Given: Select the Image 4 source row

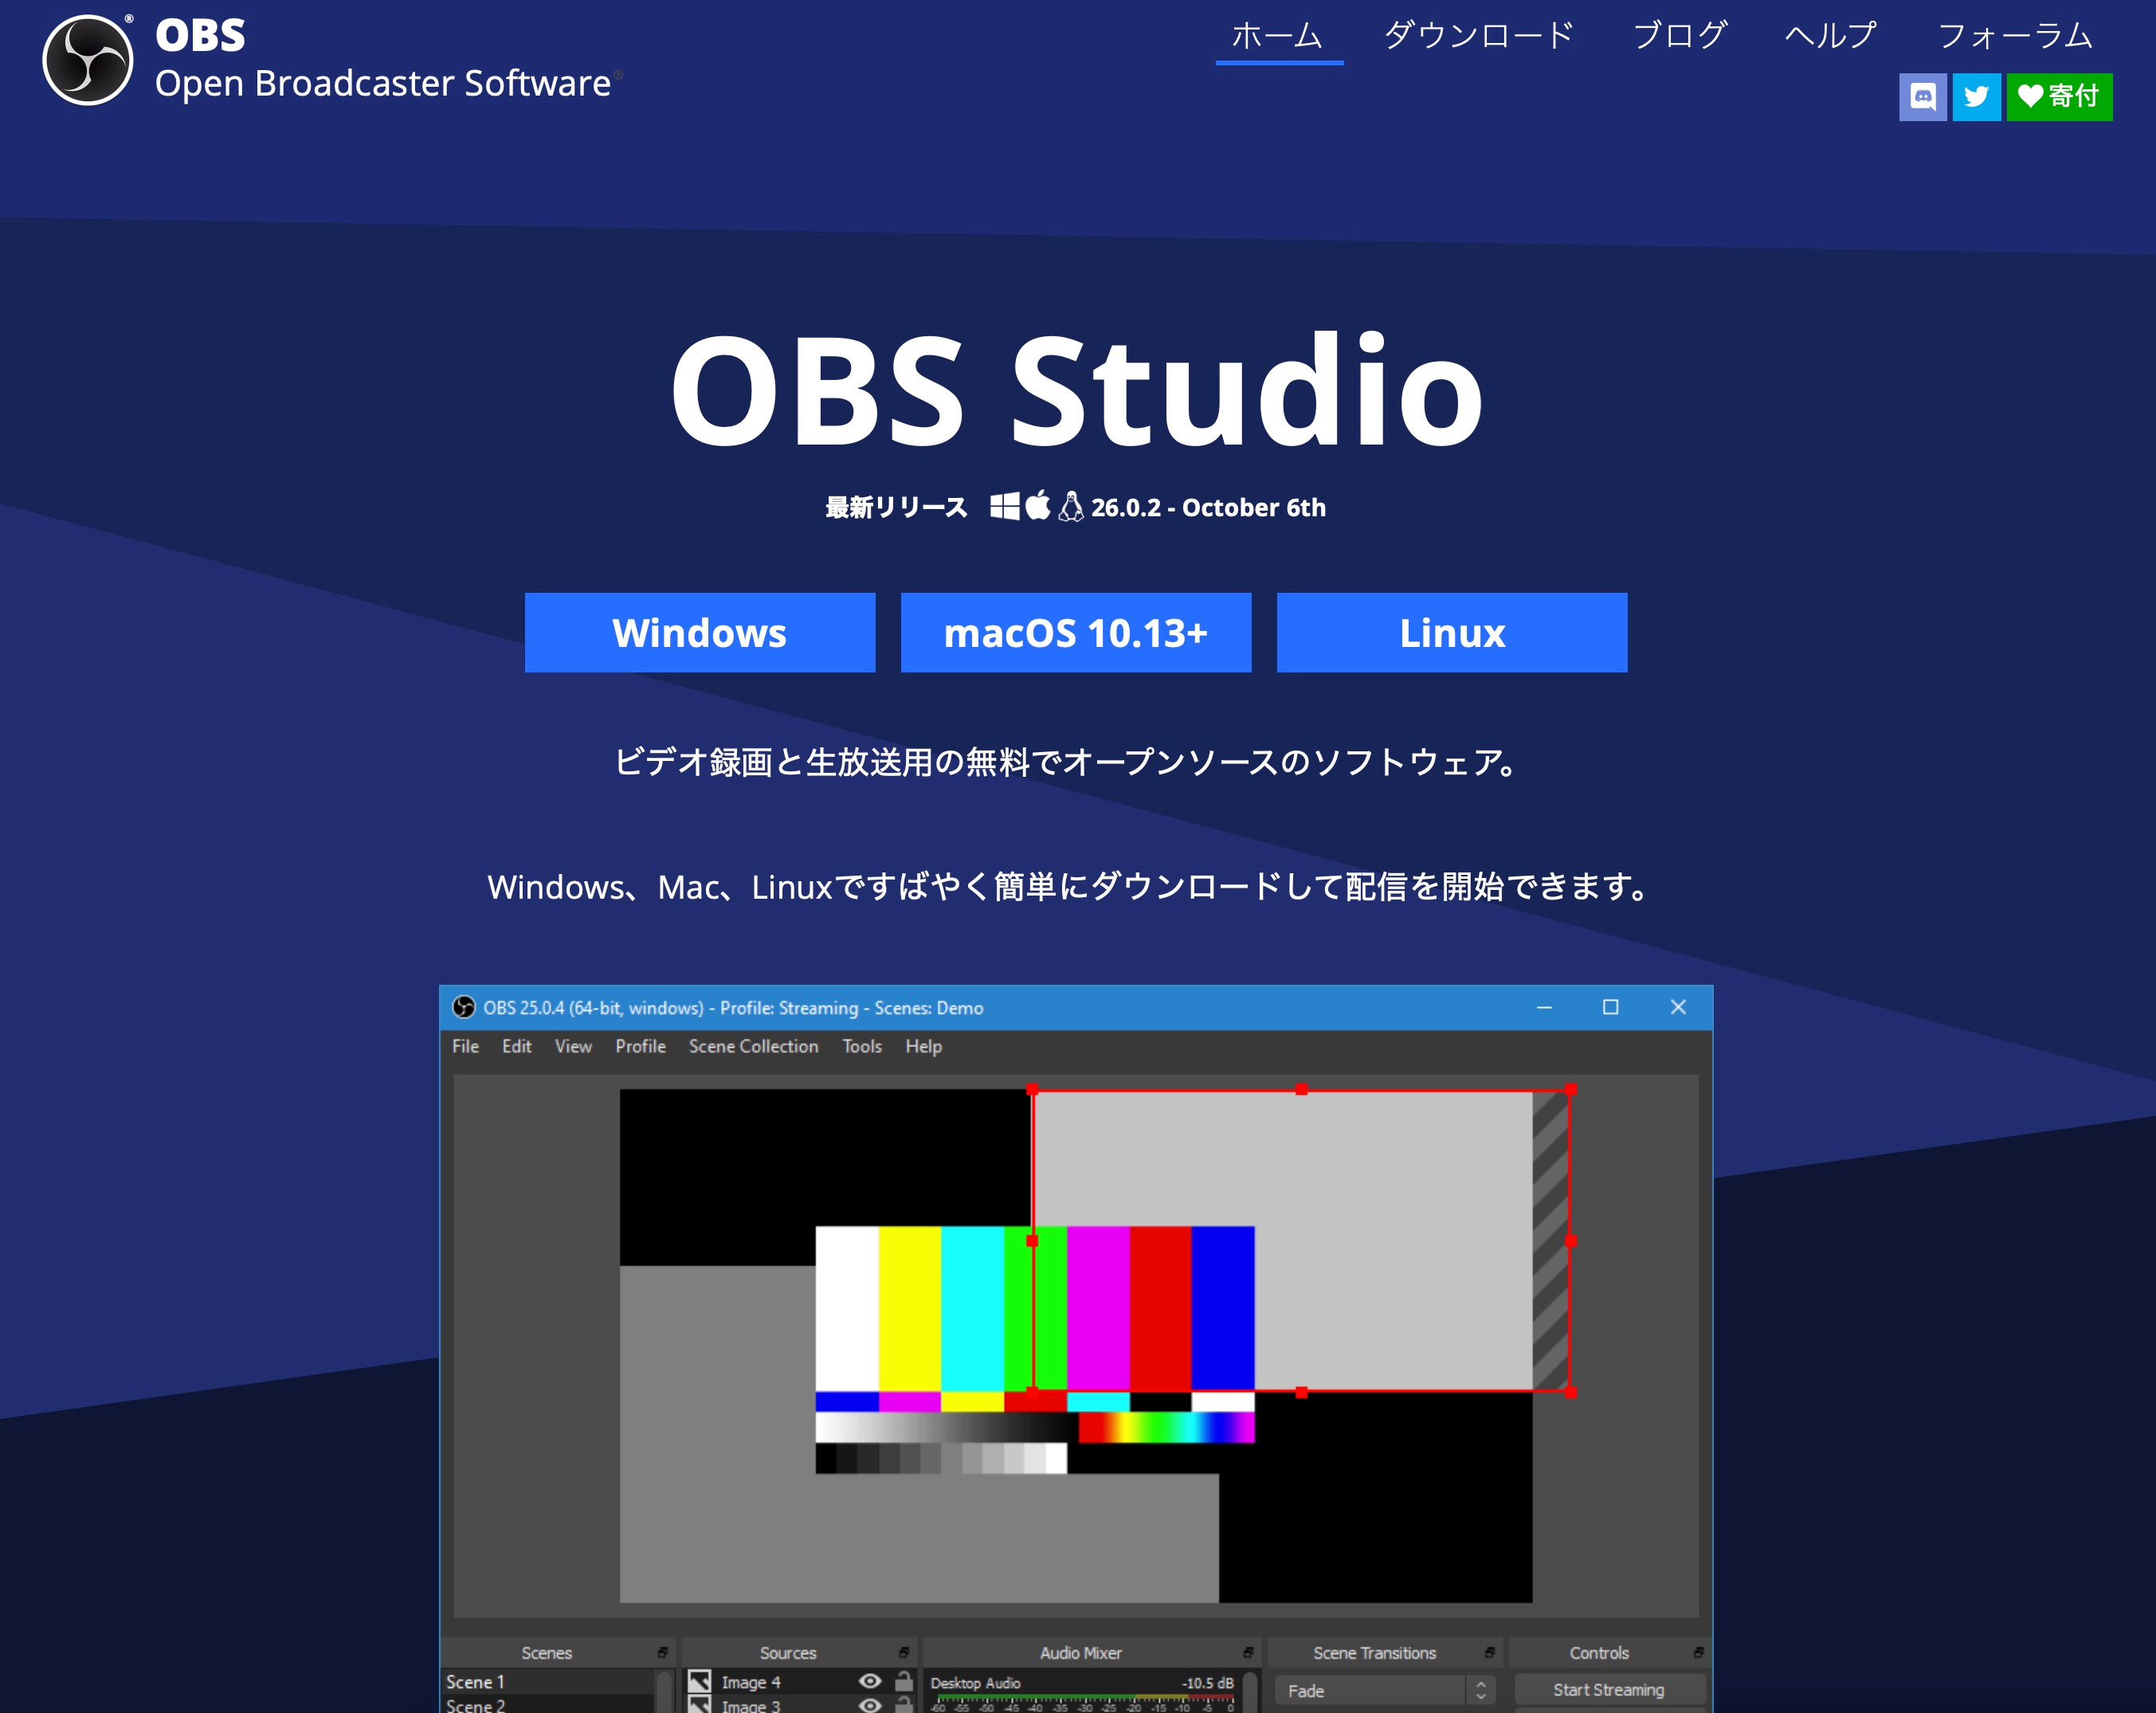Looking at the screenshot, I should [800, 1682].
